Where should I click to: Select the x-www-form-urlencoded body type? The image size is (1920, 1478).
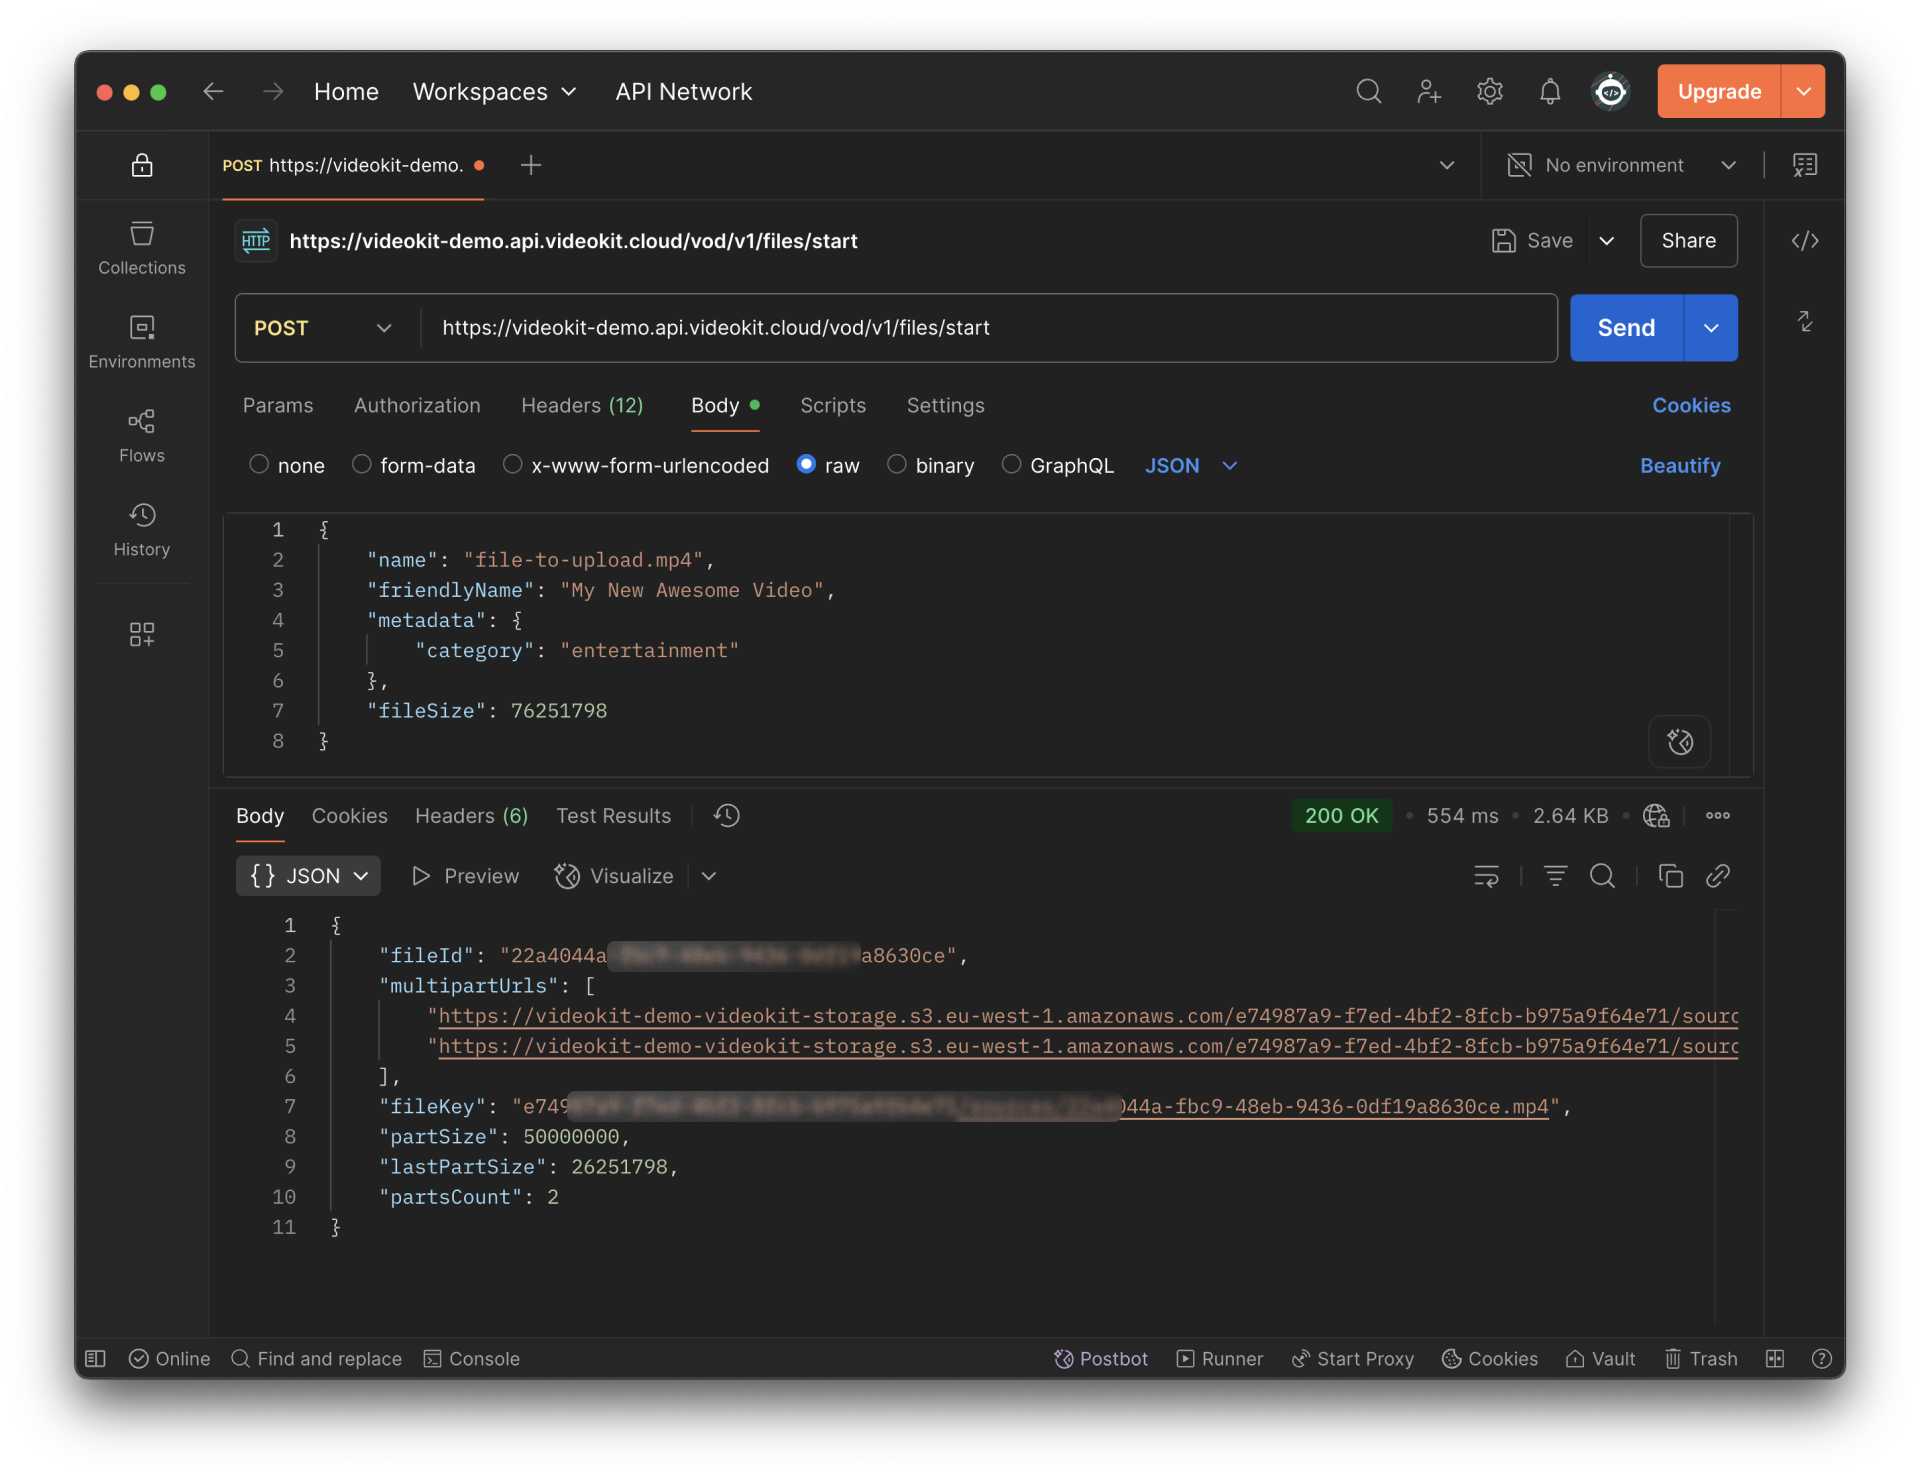point(513,464)
